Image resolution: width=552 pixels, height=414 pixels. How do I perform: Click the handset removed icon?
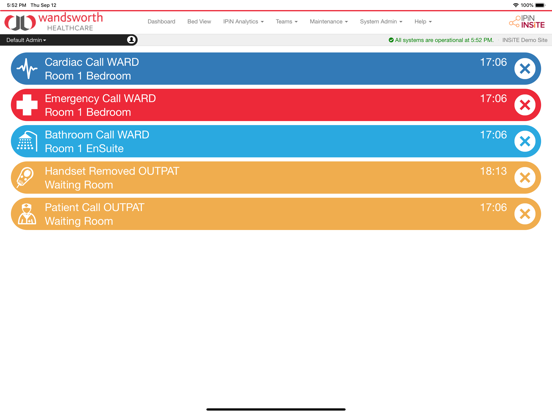tap(25, 177)
